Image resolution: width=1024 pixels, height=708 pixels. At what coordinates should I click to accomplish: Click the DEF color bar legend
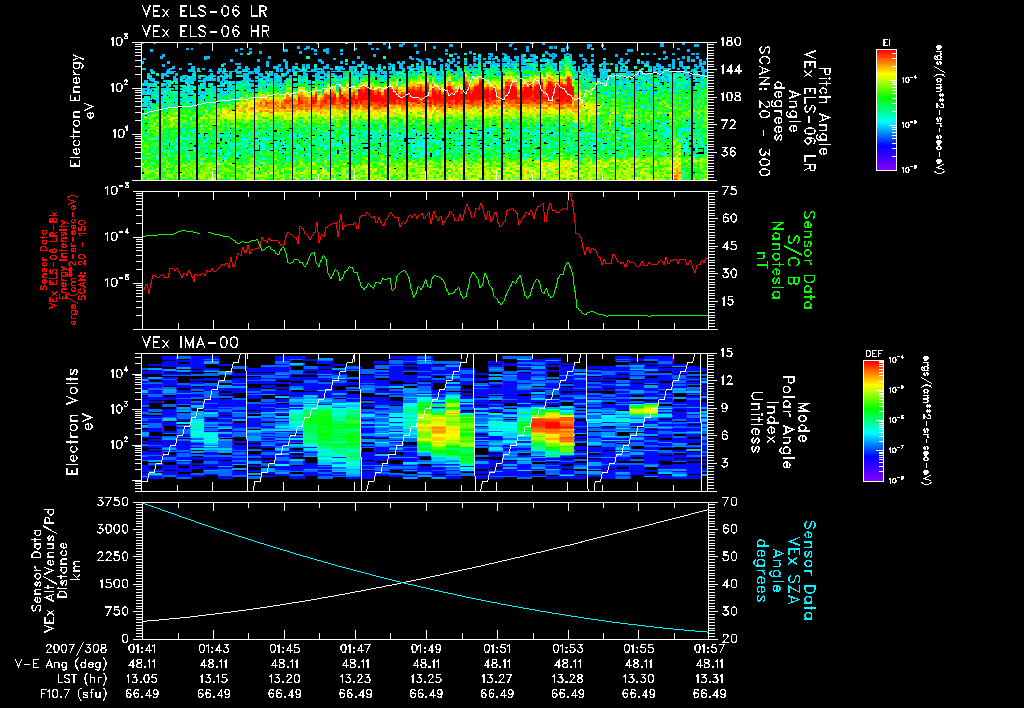[874, 420]
